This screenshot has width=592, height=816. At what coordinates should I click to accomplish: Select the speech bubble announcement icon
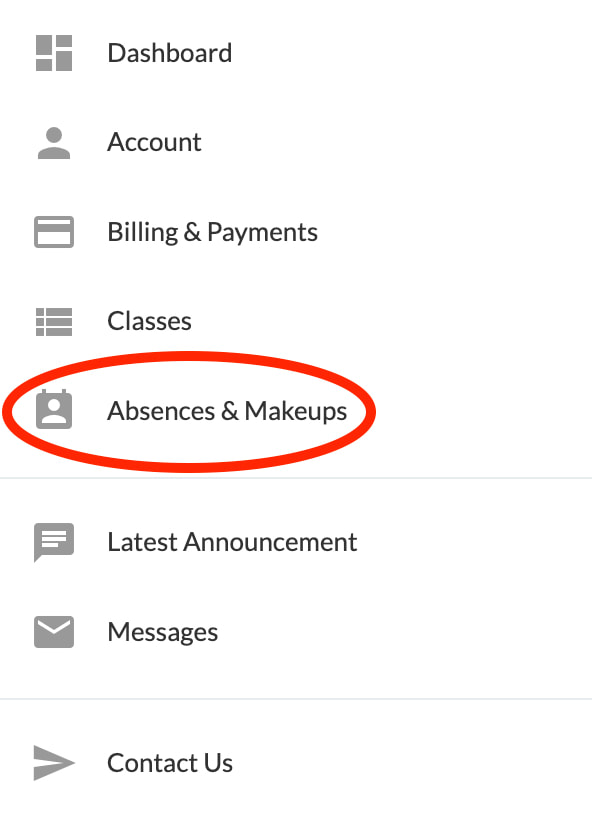coord(54,542)
